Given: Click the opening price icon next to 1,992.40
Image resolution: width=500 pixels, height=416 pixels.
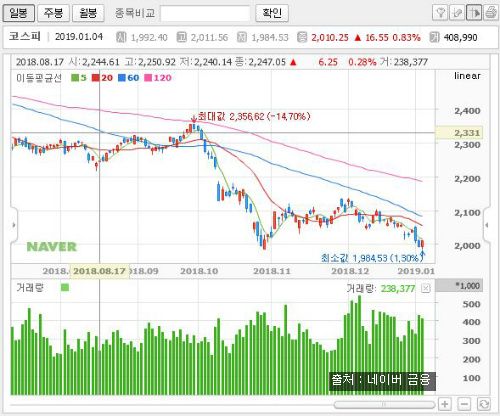Looking at the screenshot, I should click(x=121, y=37).
